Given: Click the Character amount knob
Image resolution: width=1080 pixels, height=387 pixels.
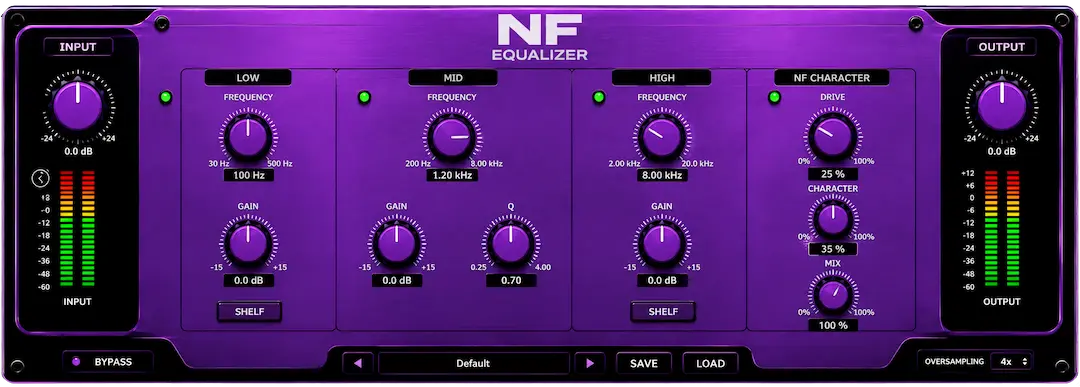Looking at the screenshot, I should coord(833,219).
